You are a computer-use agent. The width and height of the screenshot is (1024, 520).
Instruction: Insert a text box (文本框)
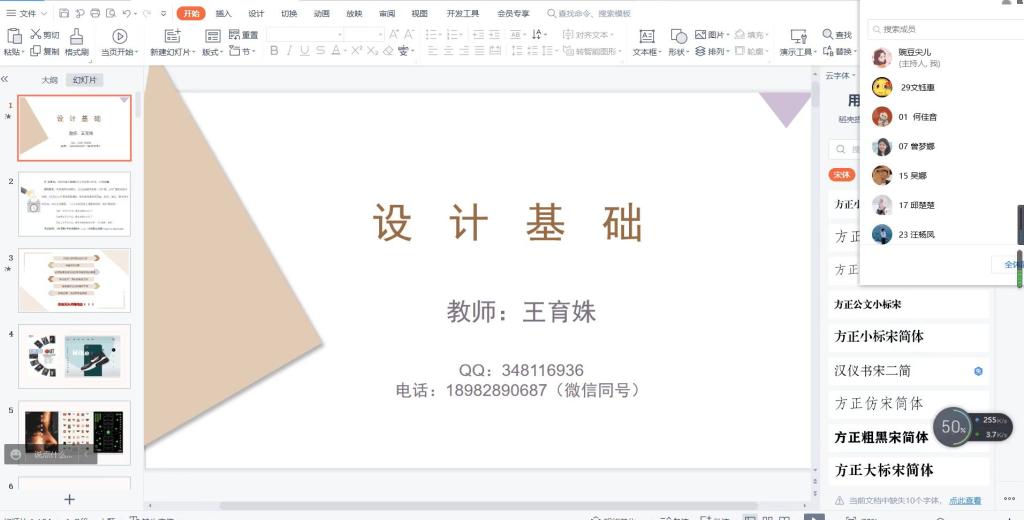646,36
